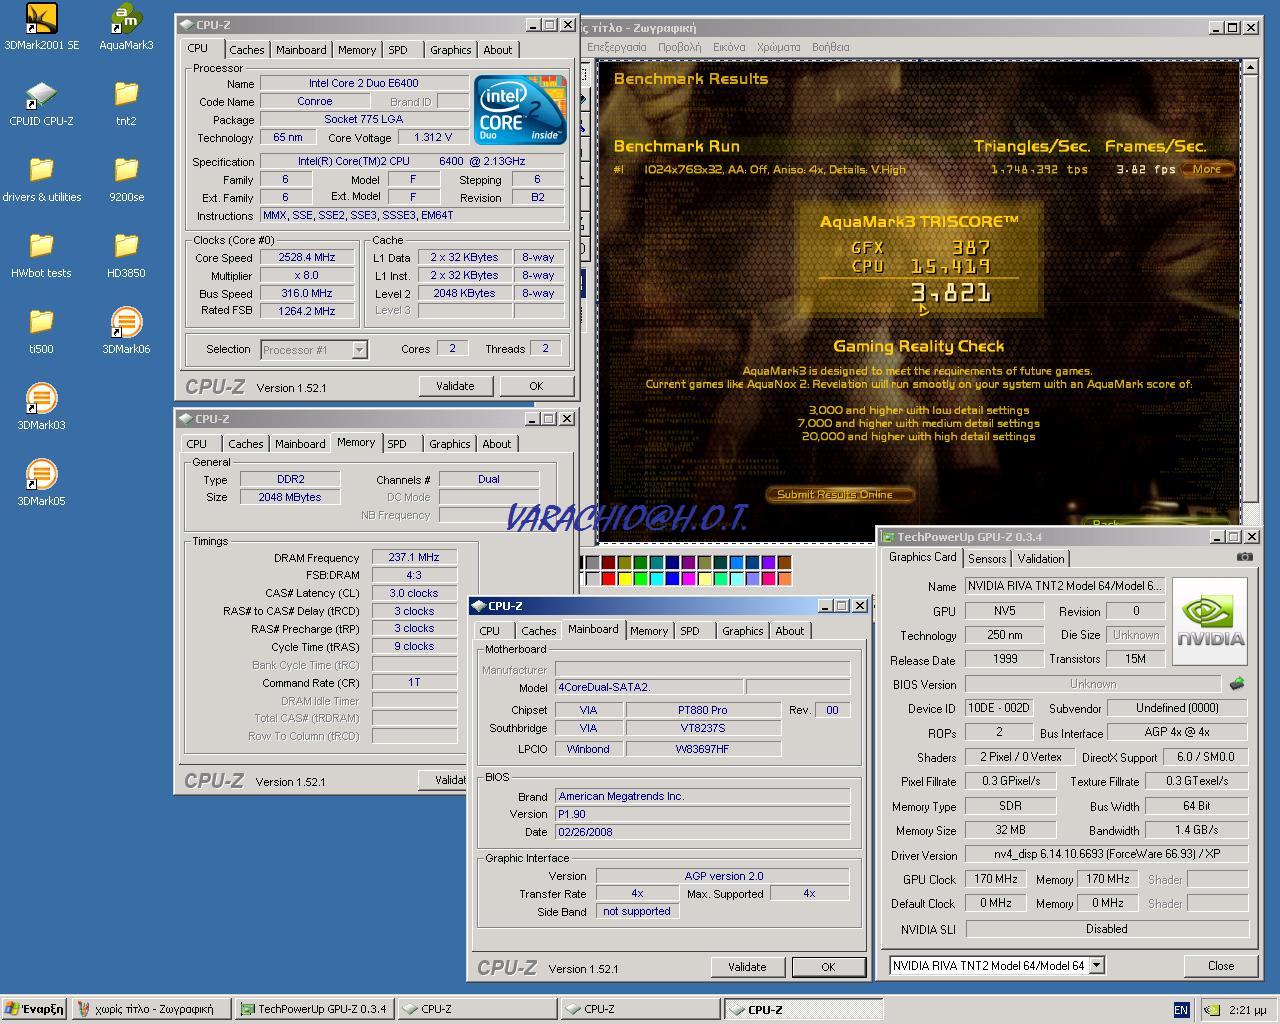Open the 9200se desktop folder
Screen dimensions: 1280x1024
pyautogui.click(x=126, y=179)
